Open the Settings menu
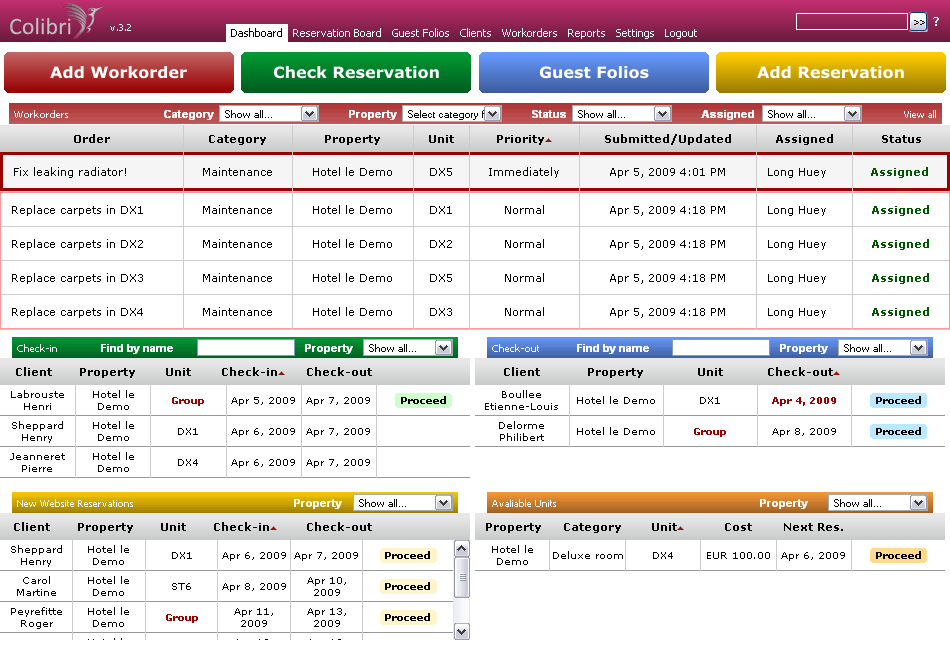The height and width of the screenshot is (656, 950). 634,33
